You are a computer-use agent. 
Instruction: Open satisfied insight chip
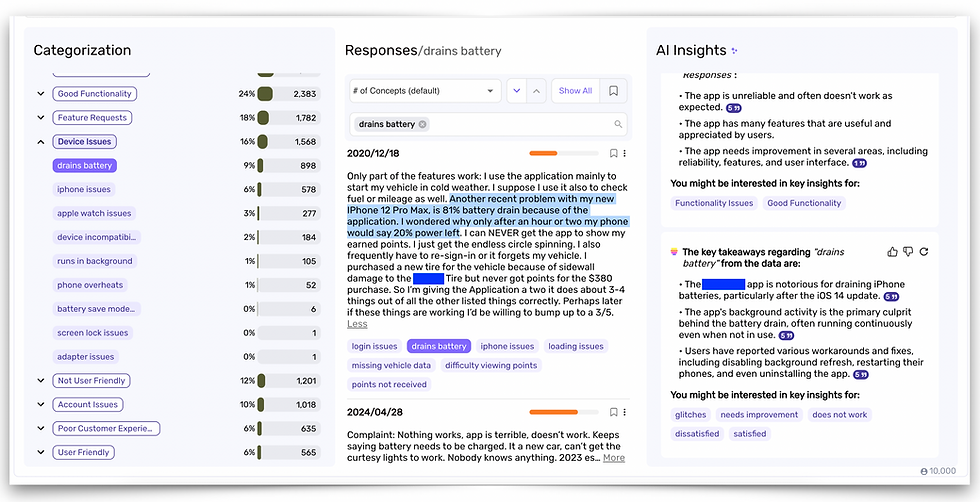[750, 434]
